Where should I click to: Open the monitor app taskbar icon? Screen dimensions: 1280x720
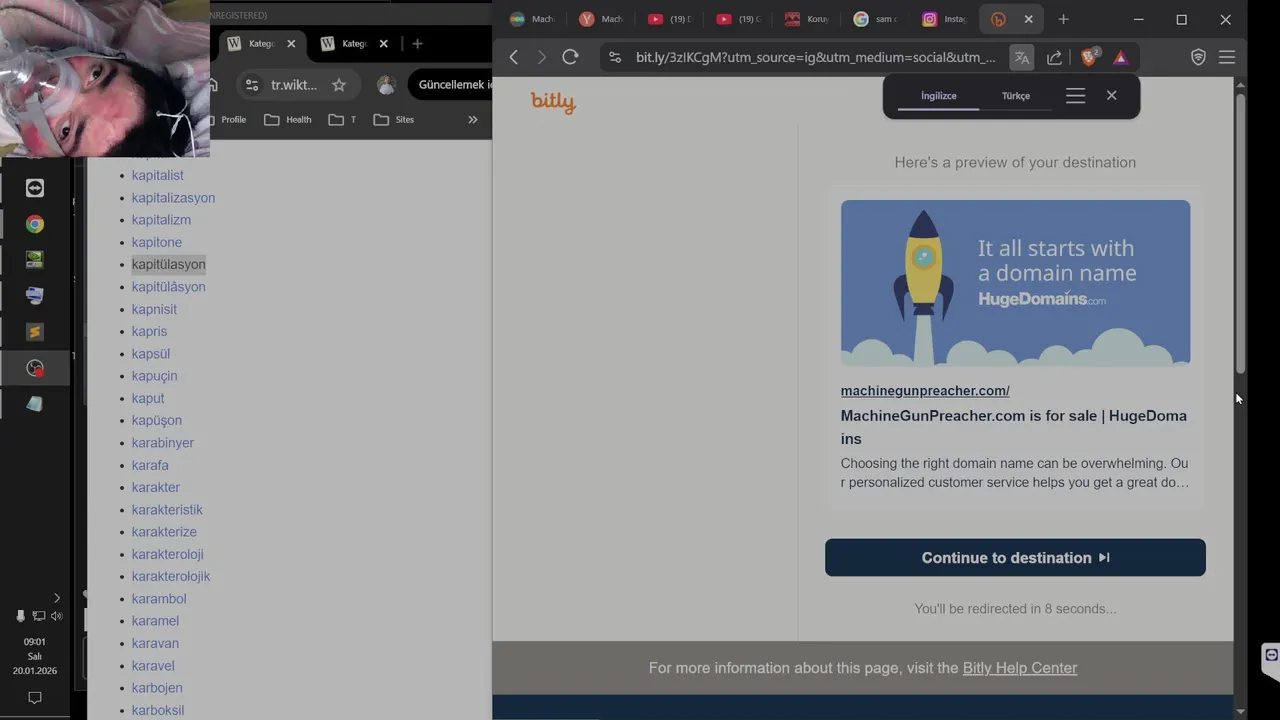[x=35, y=296]
